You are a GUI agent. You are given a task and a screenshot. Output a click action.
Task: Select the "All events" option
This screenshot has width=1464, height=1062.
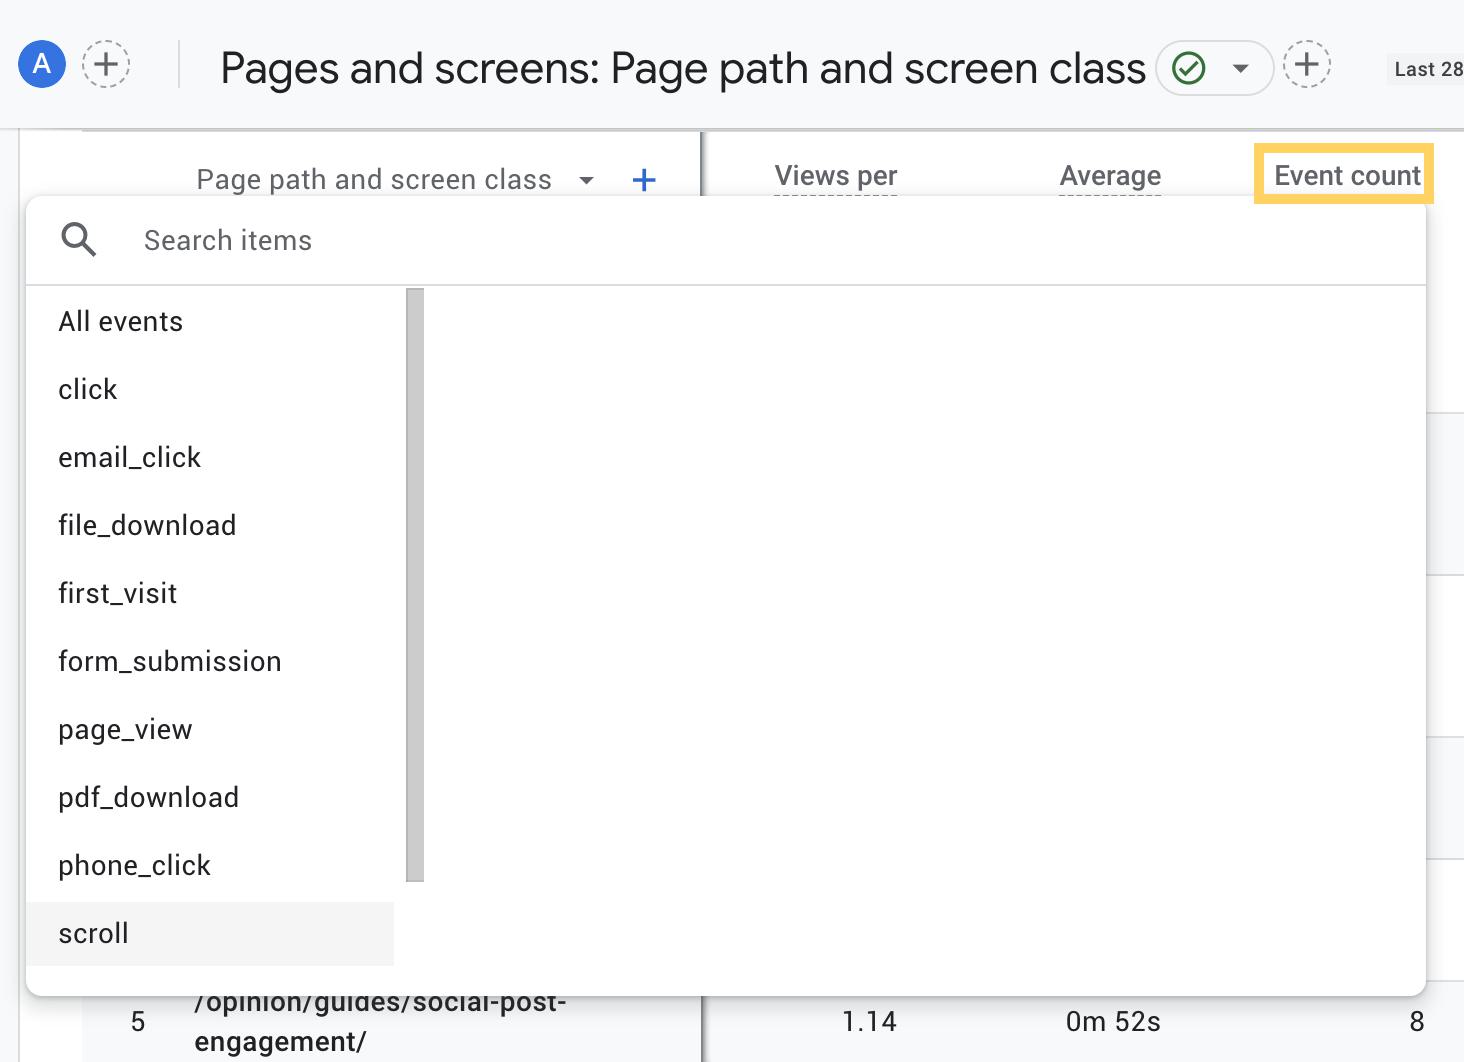120,321
